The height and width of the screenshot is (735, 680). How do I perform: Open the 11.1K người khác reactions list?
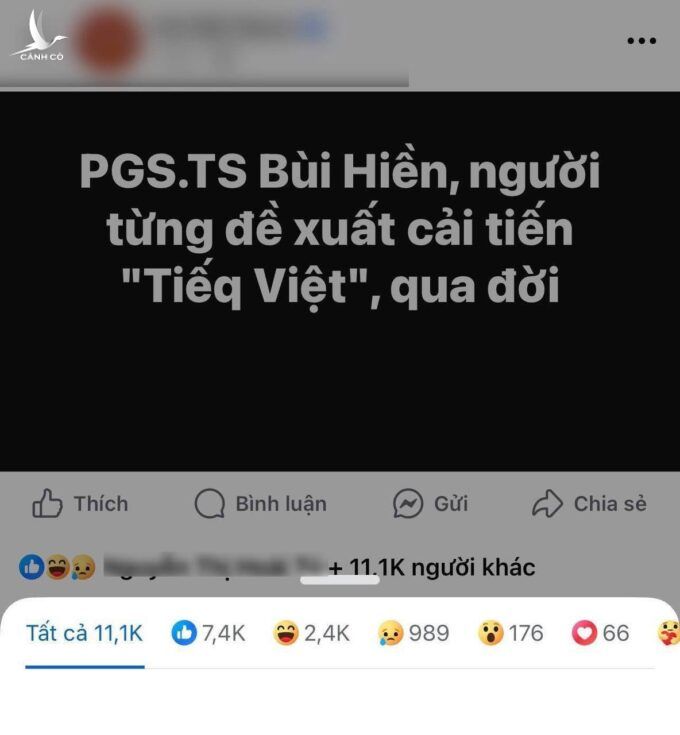[432, 567]
